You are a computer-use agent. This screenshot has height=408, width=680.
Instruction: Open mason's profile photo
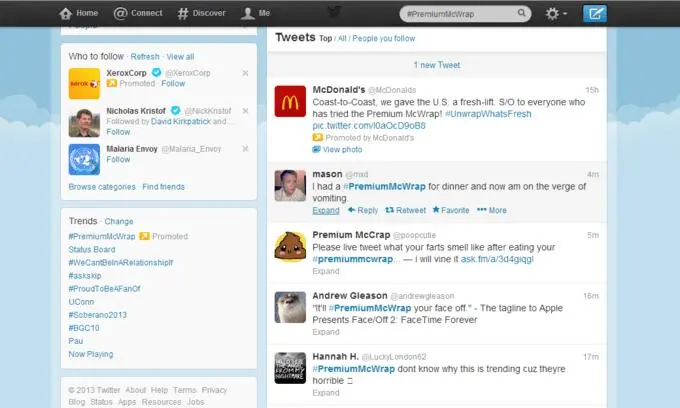coord(290,186)
